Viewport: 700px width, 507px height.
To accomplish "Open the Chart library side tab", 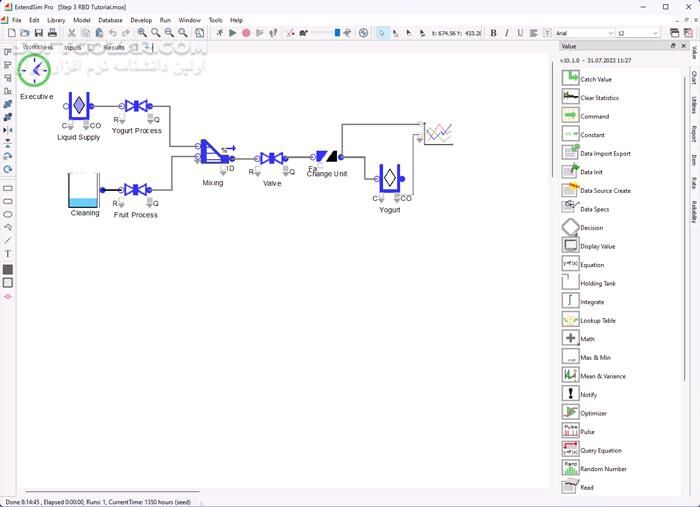I will (x=693, y=78).
